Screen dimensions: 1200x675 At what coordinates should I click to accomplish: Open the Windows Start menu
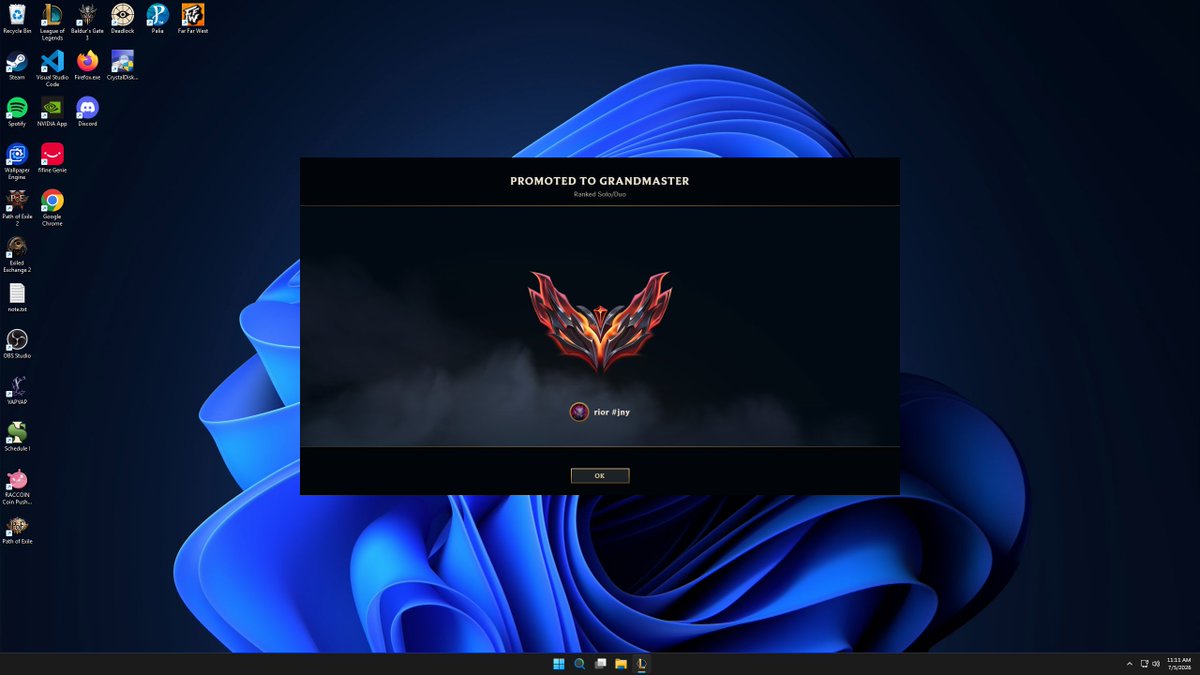(559, 664)
